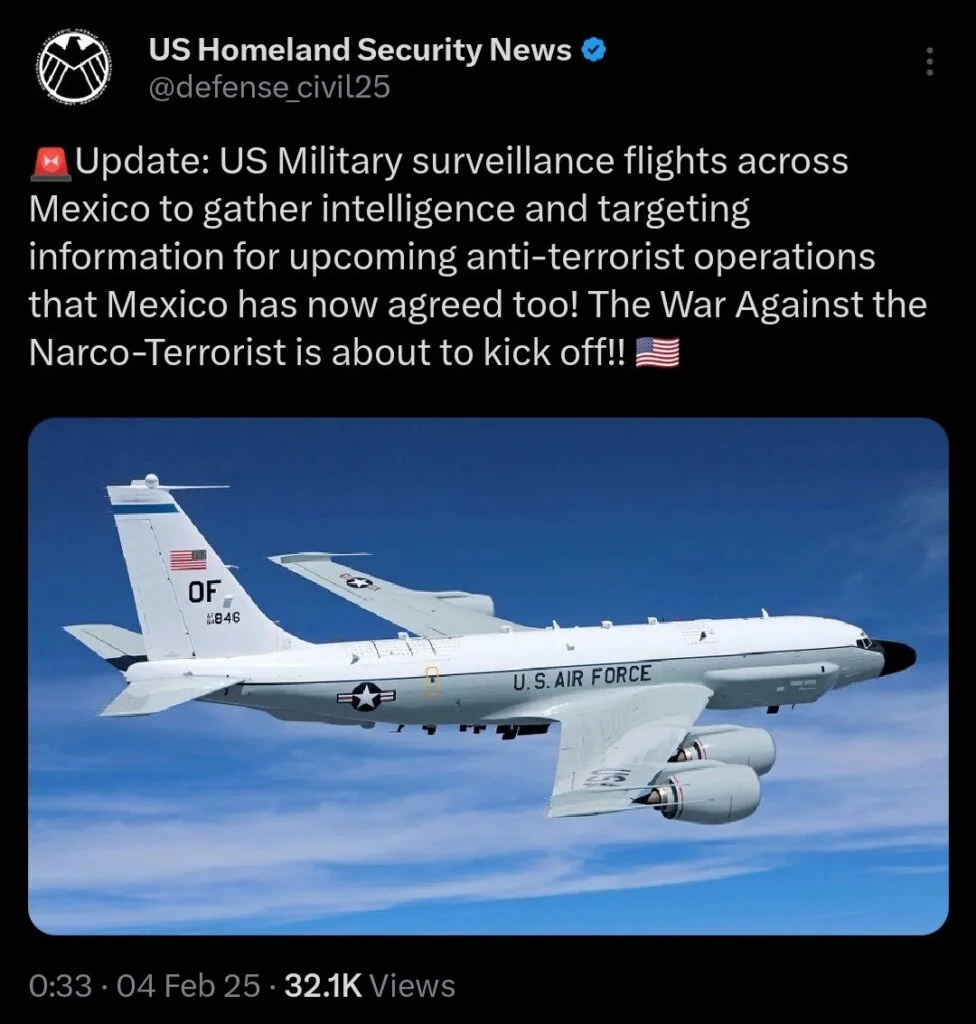
Task: Click the blue verified checkmark badge
Action: [594, 50]
